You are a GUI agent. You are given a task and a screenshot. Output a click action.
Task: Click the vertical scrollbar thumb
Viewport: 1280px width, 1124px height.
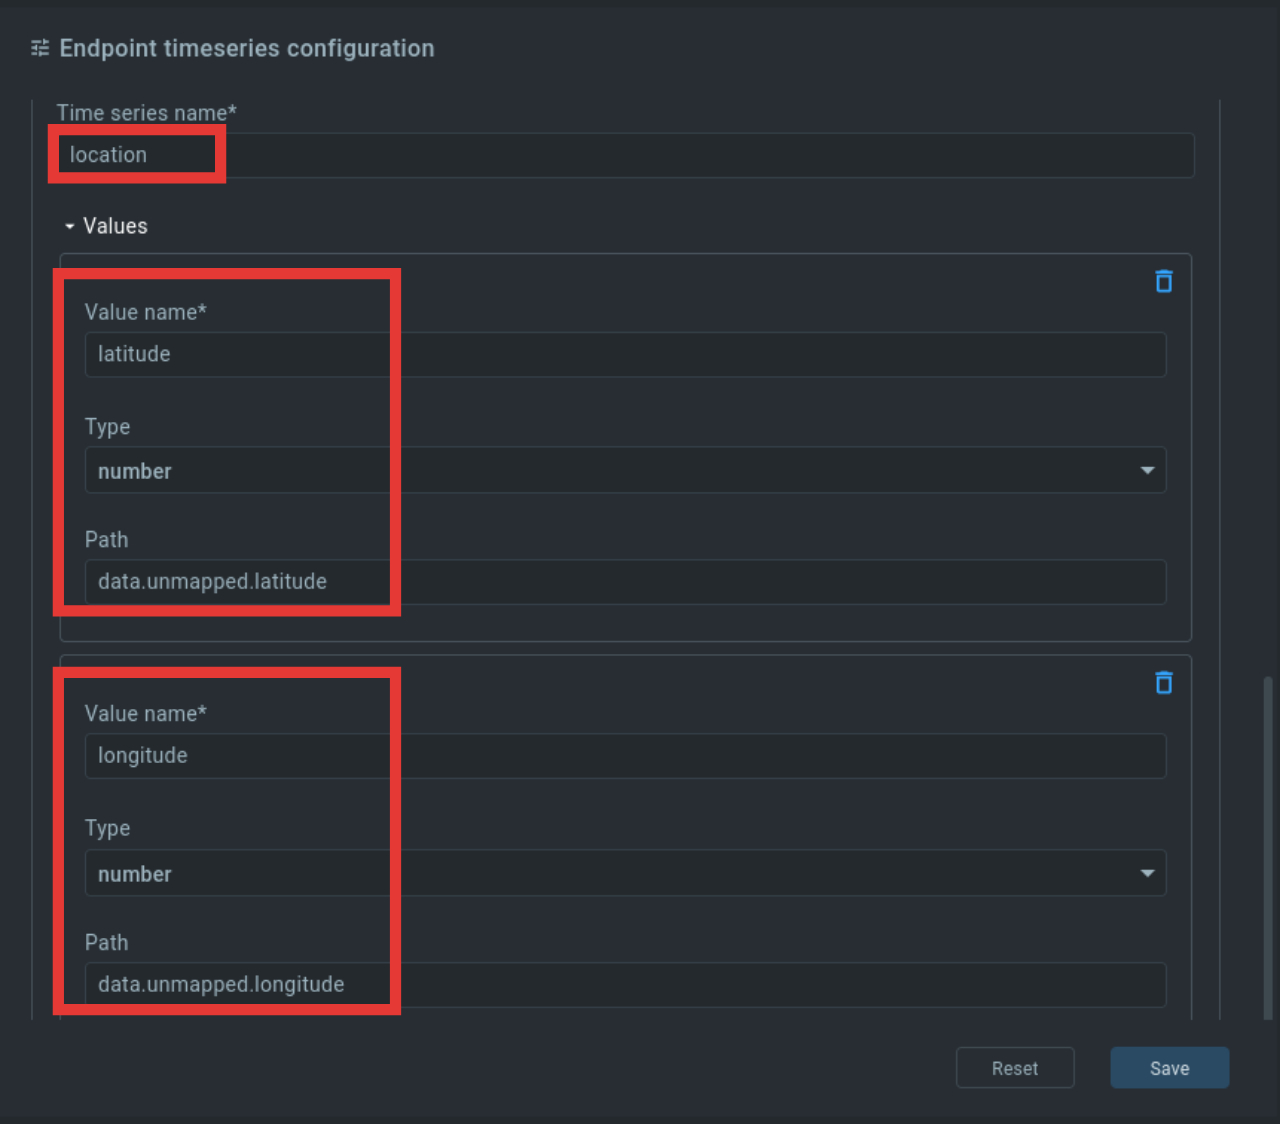1268,848
